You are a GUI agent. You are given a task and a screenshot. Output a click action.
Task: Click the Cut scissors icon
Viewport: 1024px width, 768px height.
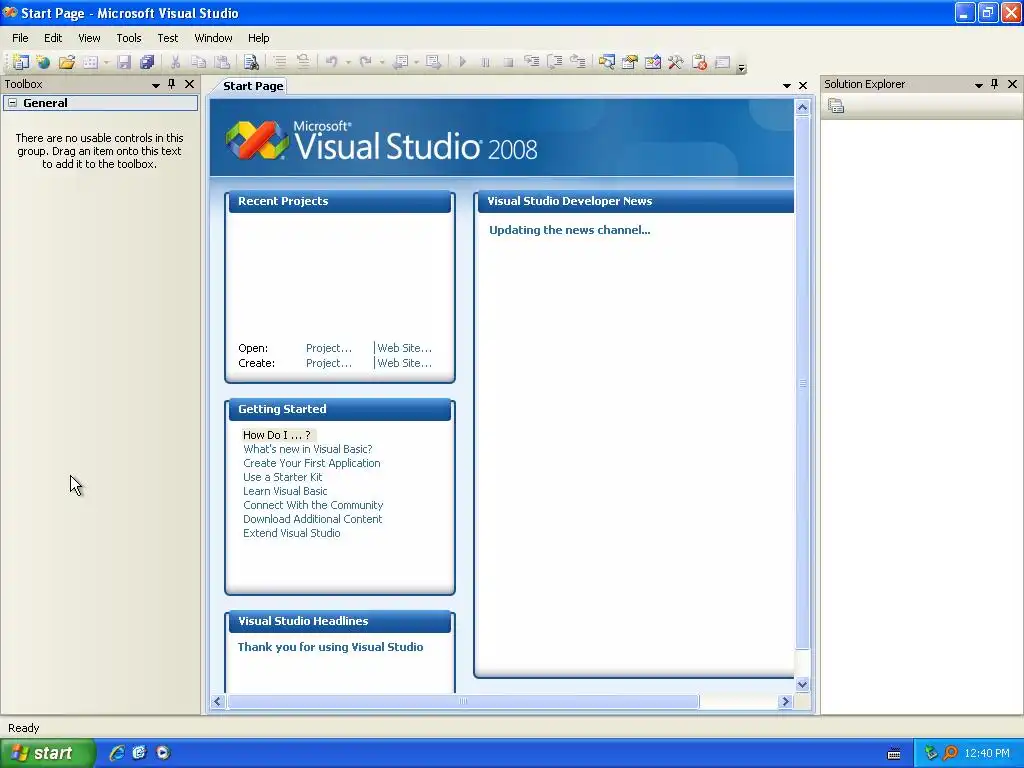click(x=175, y=62)
